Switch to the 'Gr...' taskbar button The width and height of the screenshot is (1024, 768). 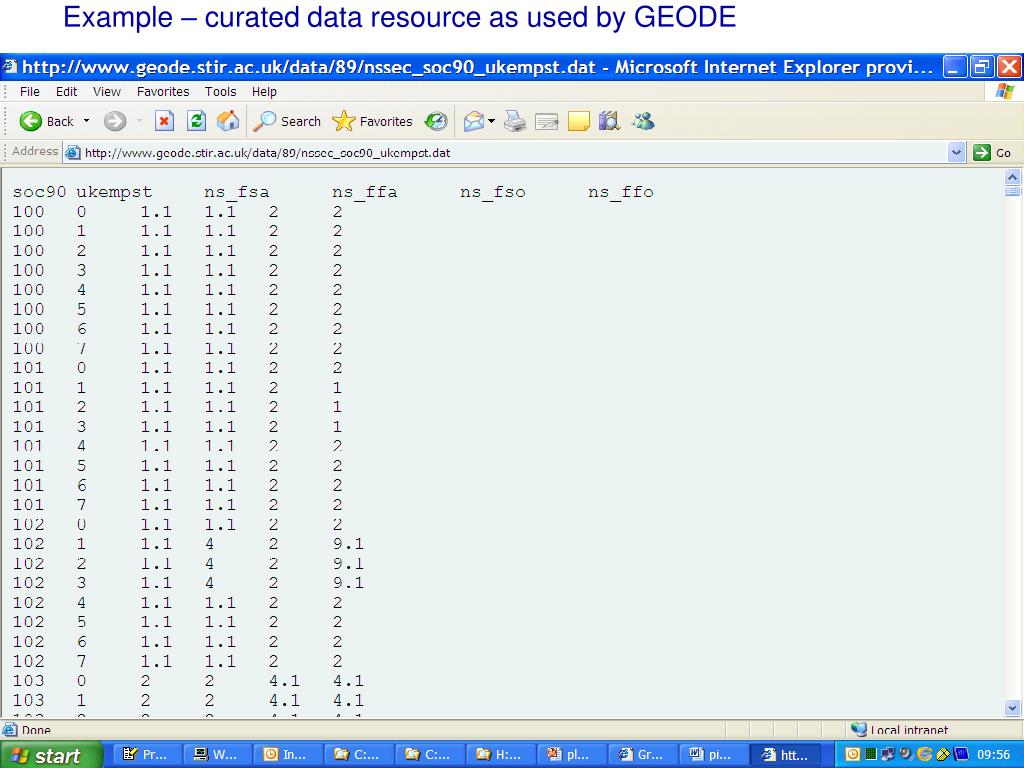pyautogui.click(x=642, y=755)
